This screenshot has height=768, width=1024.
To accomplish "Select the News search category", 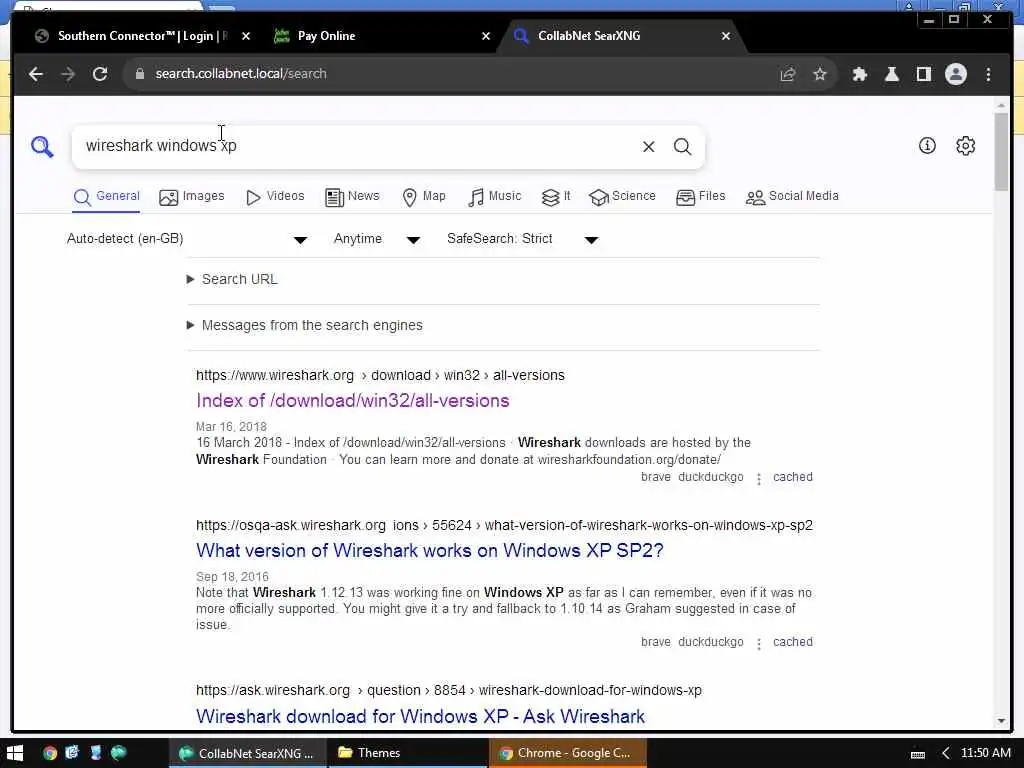I will [352, 197].
